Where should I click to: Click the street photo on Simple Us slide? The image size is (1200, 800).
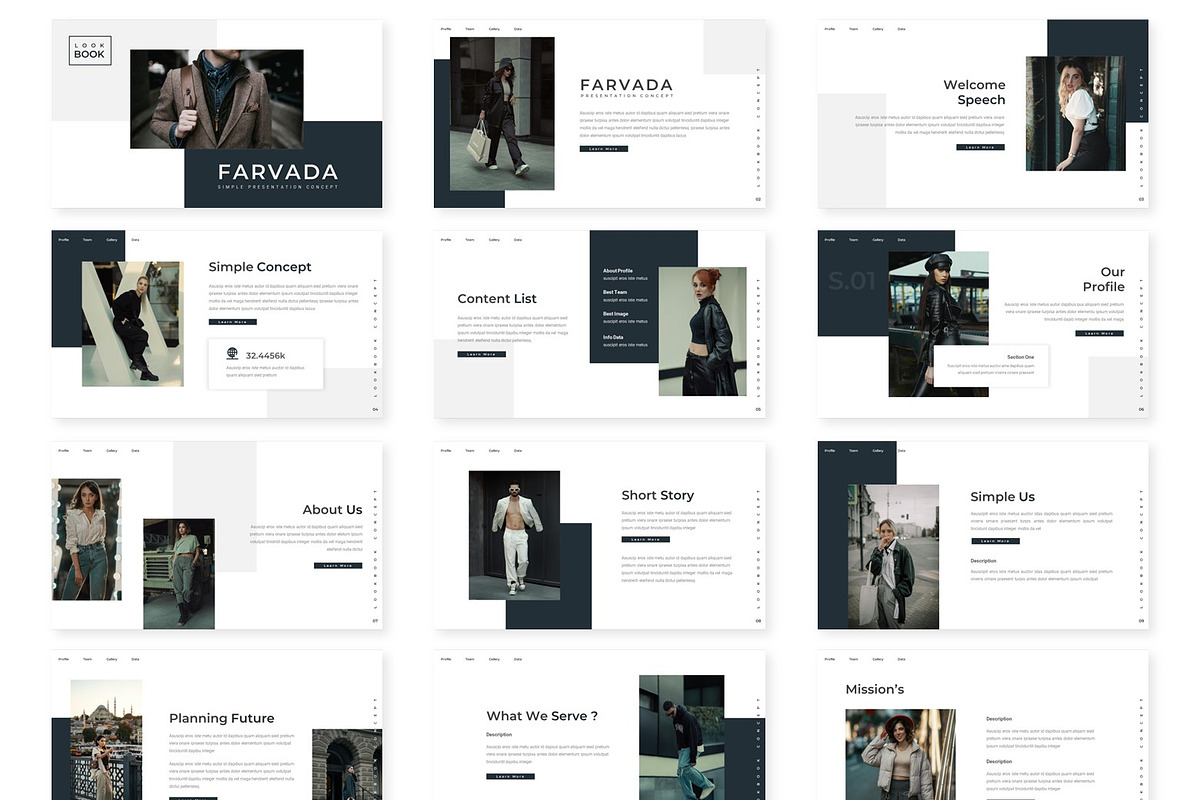893,557
